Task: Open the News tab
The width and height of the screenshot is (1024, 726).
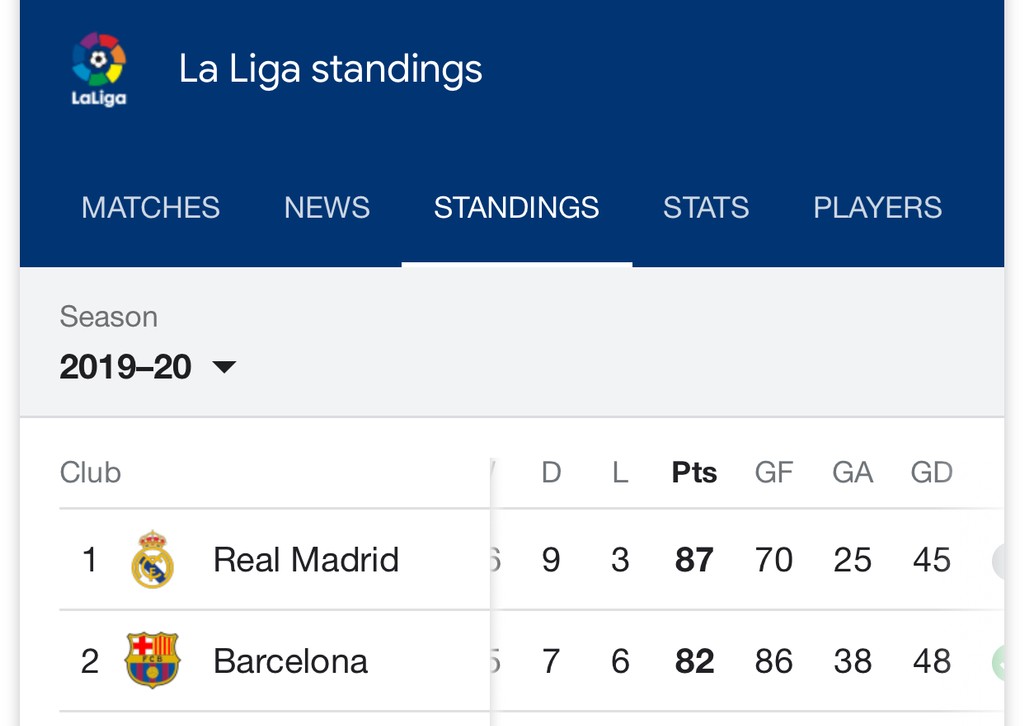Action: tap(327, 207)
